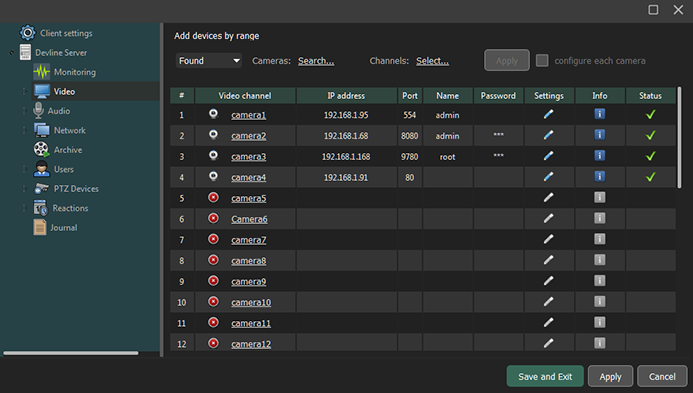Collapse the Devline Server tree node
Image resolution: width=693 pixels, height=393 pixels.
[x=12, y=53]
